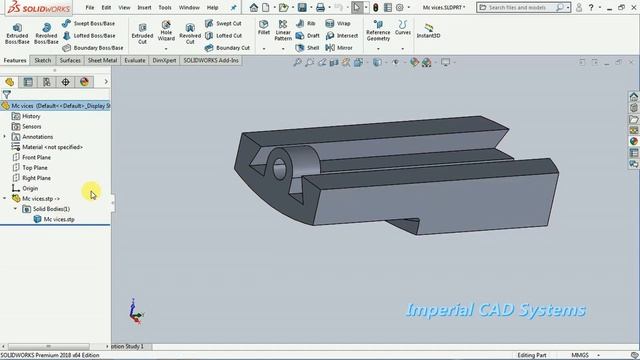Choose the Lofted Cut feature
640x360 pixels.
click(x=223, y=36)
